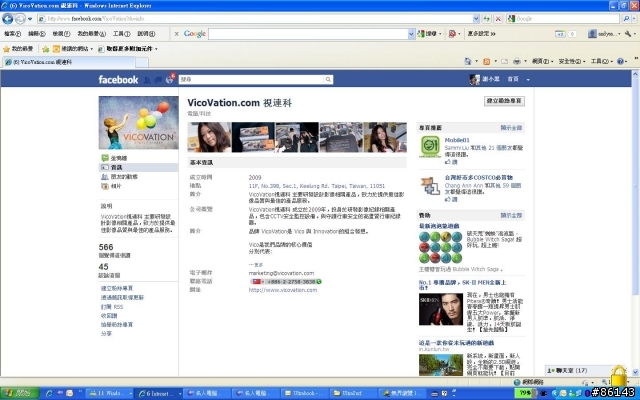Screen dimensions: 640x400
Task: Click the Google toolbar wrench icon
Action: (x=628, y=34)
